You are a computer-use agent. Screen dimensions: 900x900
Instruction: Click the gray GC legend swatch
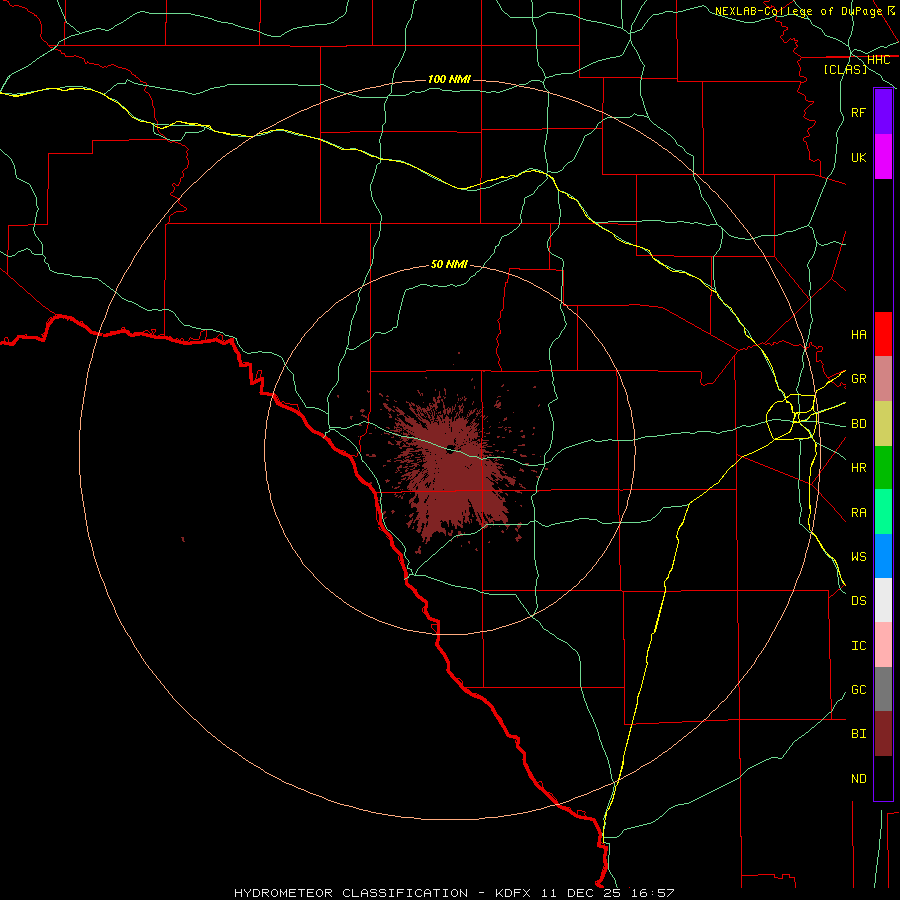pyautogui.click(x=883, y=689)
